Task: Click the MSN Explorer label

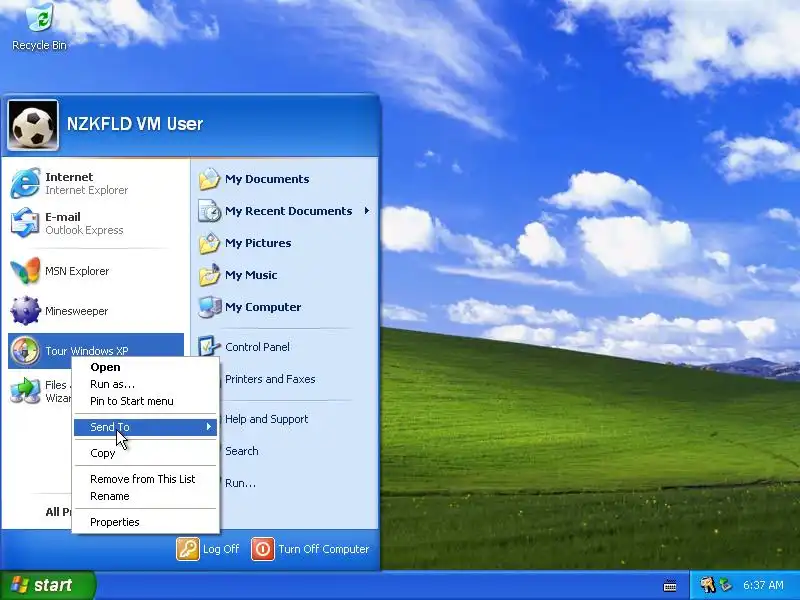Action: click(x=77, y=271)
